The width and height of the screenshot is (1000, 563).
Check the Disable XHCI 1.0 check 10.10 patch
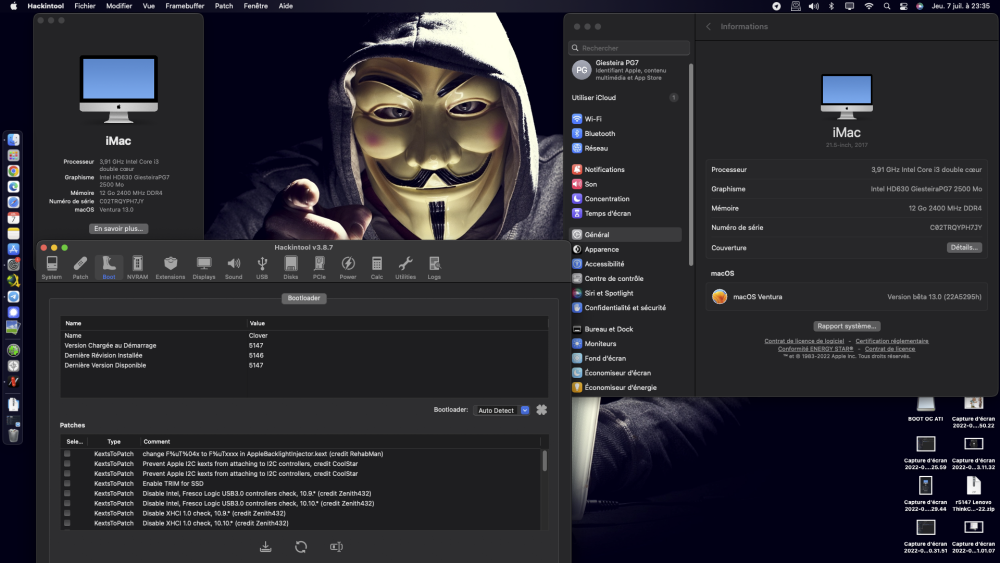[x=67, y=523]
